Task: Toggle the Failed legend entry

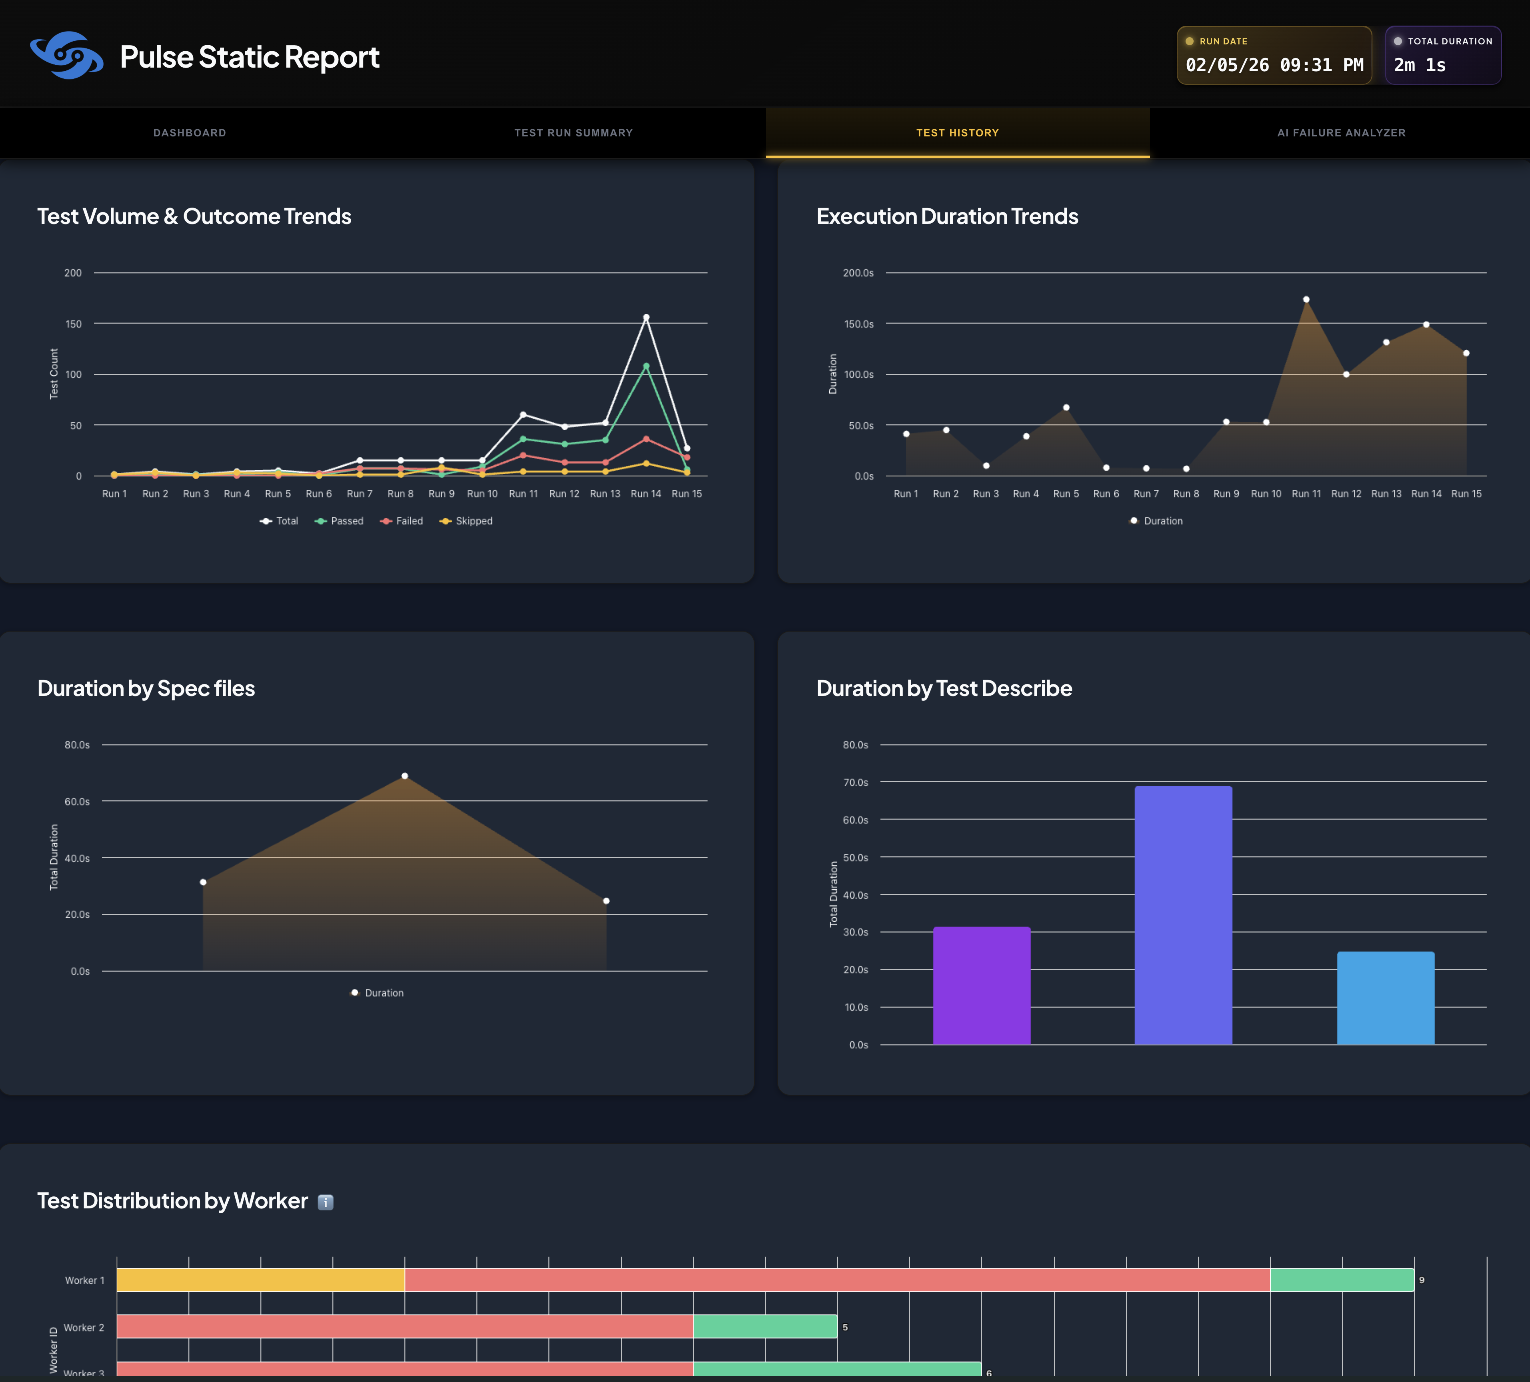Action: (x=402, y=521)
